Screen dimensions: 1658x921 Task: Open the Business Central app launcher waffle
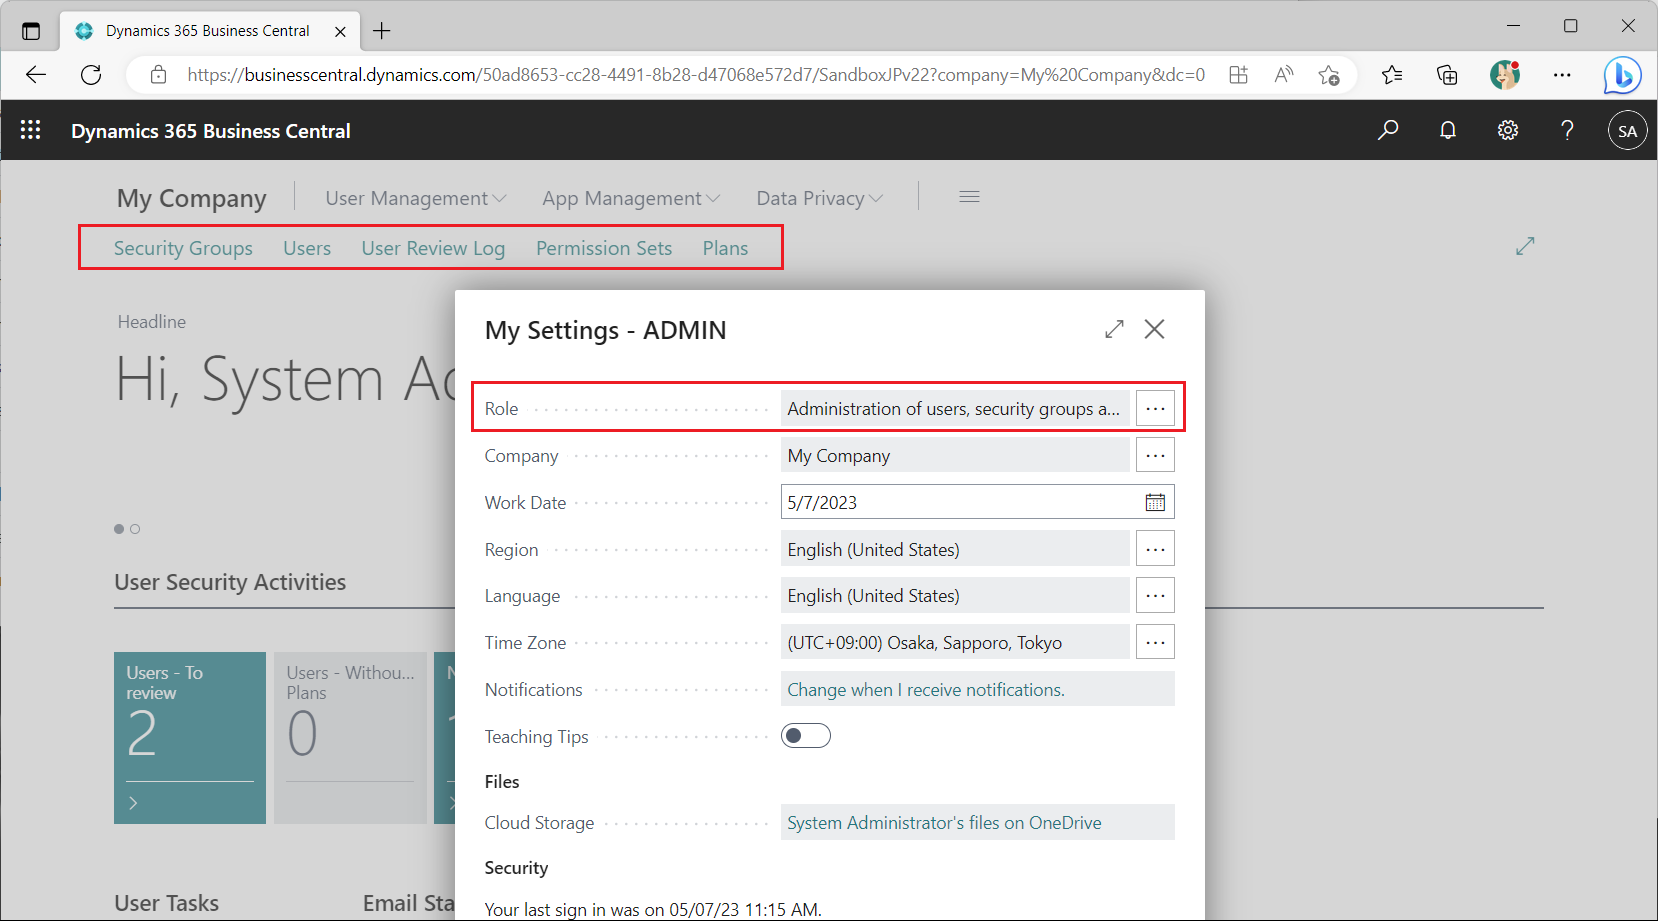30,130
